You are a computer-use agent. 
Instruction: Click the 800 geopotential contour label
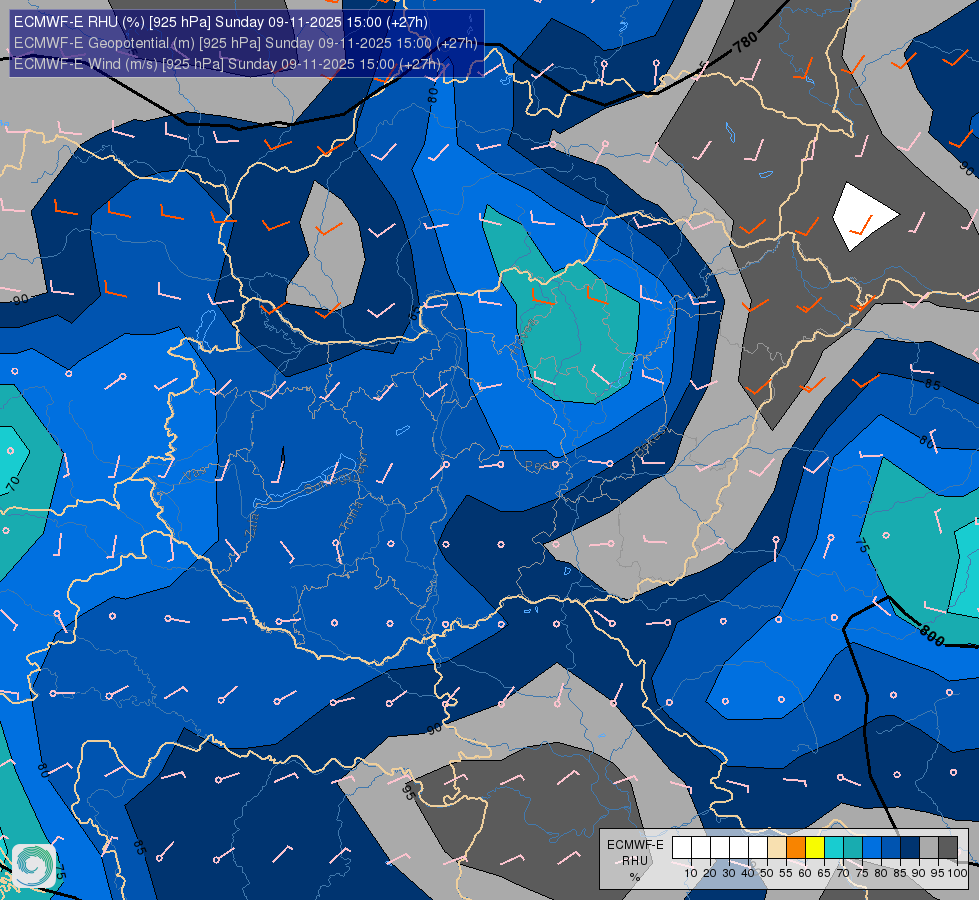(x=932, y=636)
